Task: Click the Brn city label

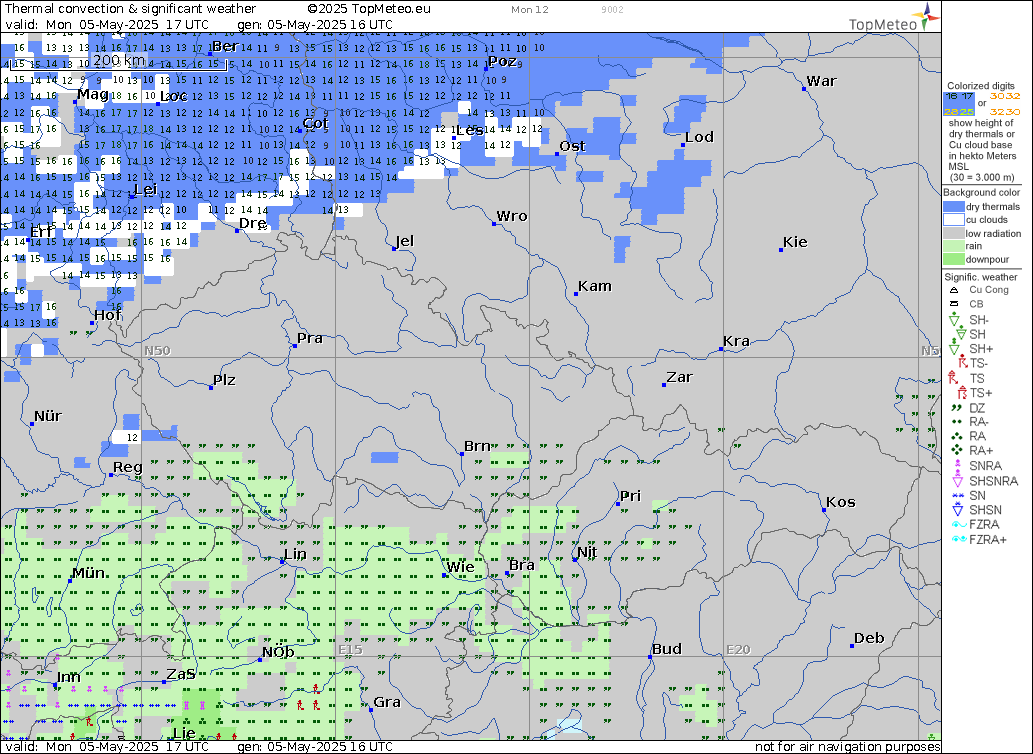Action: point(477,446)
